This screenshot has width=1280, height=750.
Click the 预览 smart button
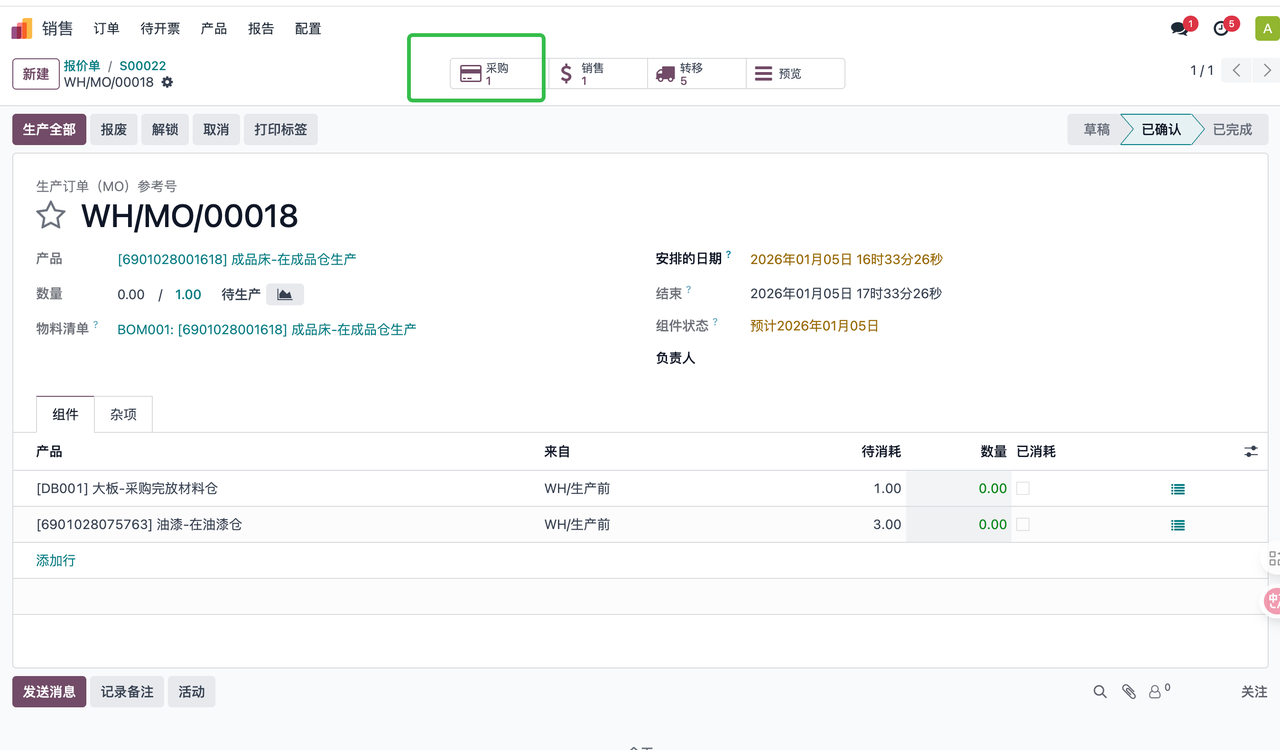pyautogui.click(x=795, y=73)
